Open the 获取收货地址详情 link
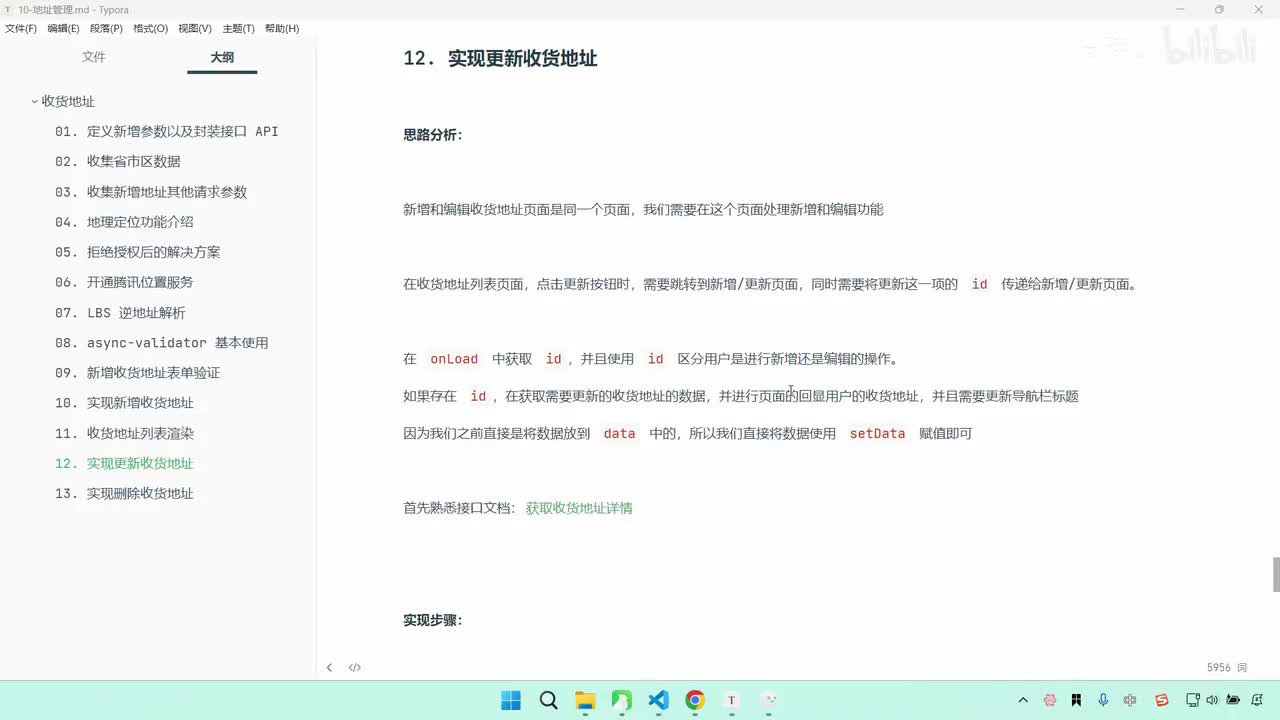The image size is (1280, 720). (x=579, y=508)
